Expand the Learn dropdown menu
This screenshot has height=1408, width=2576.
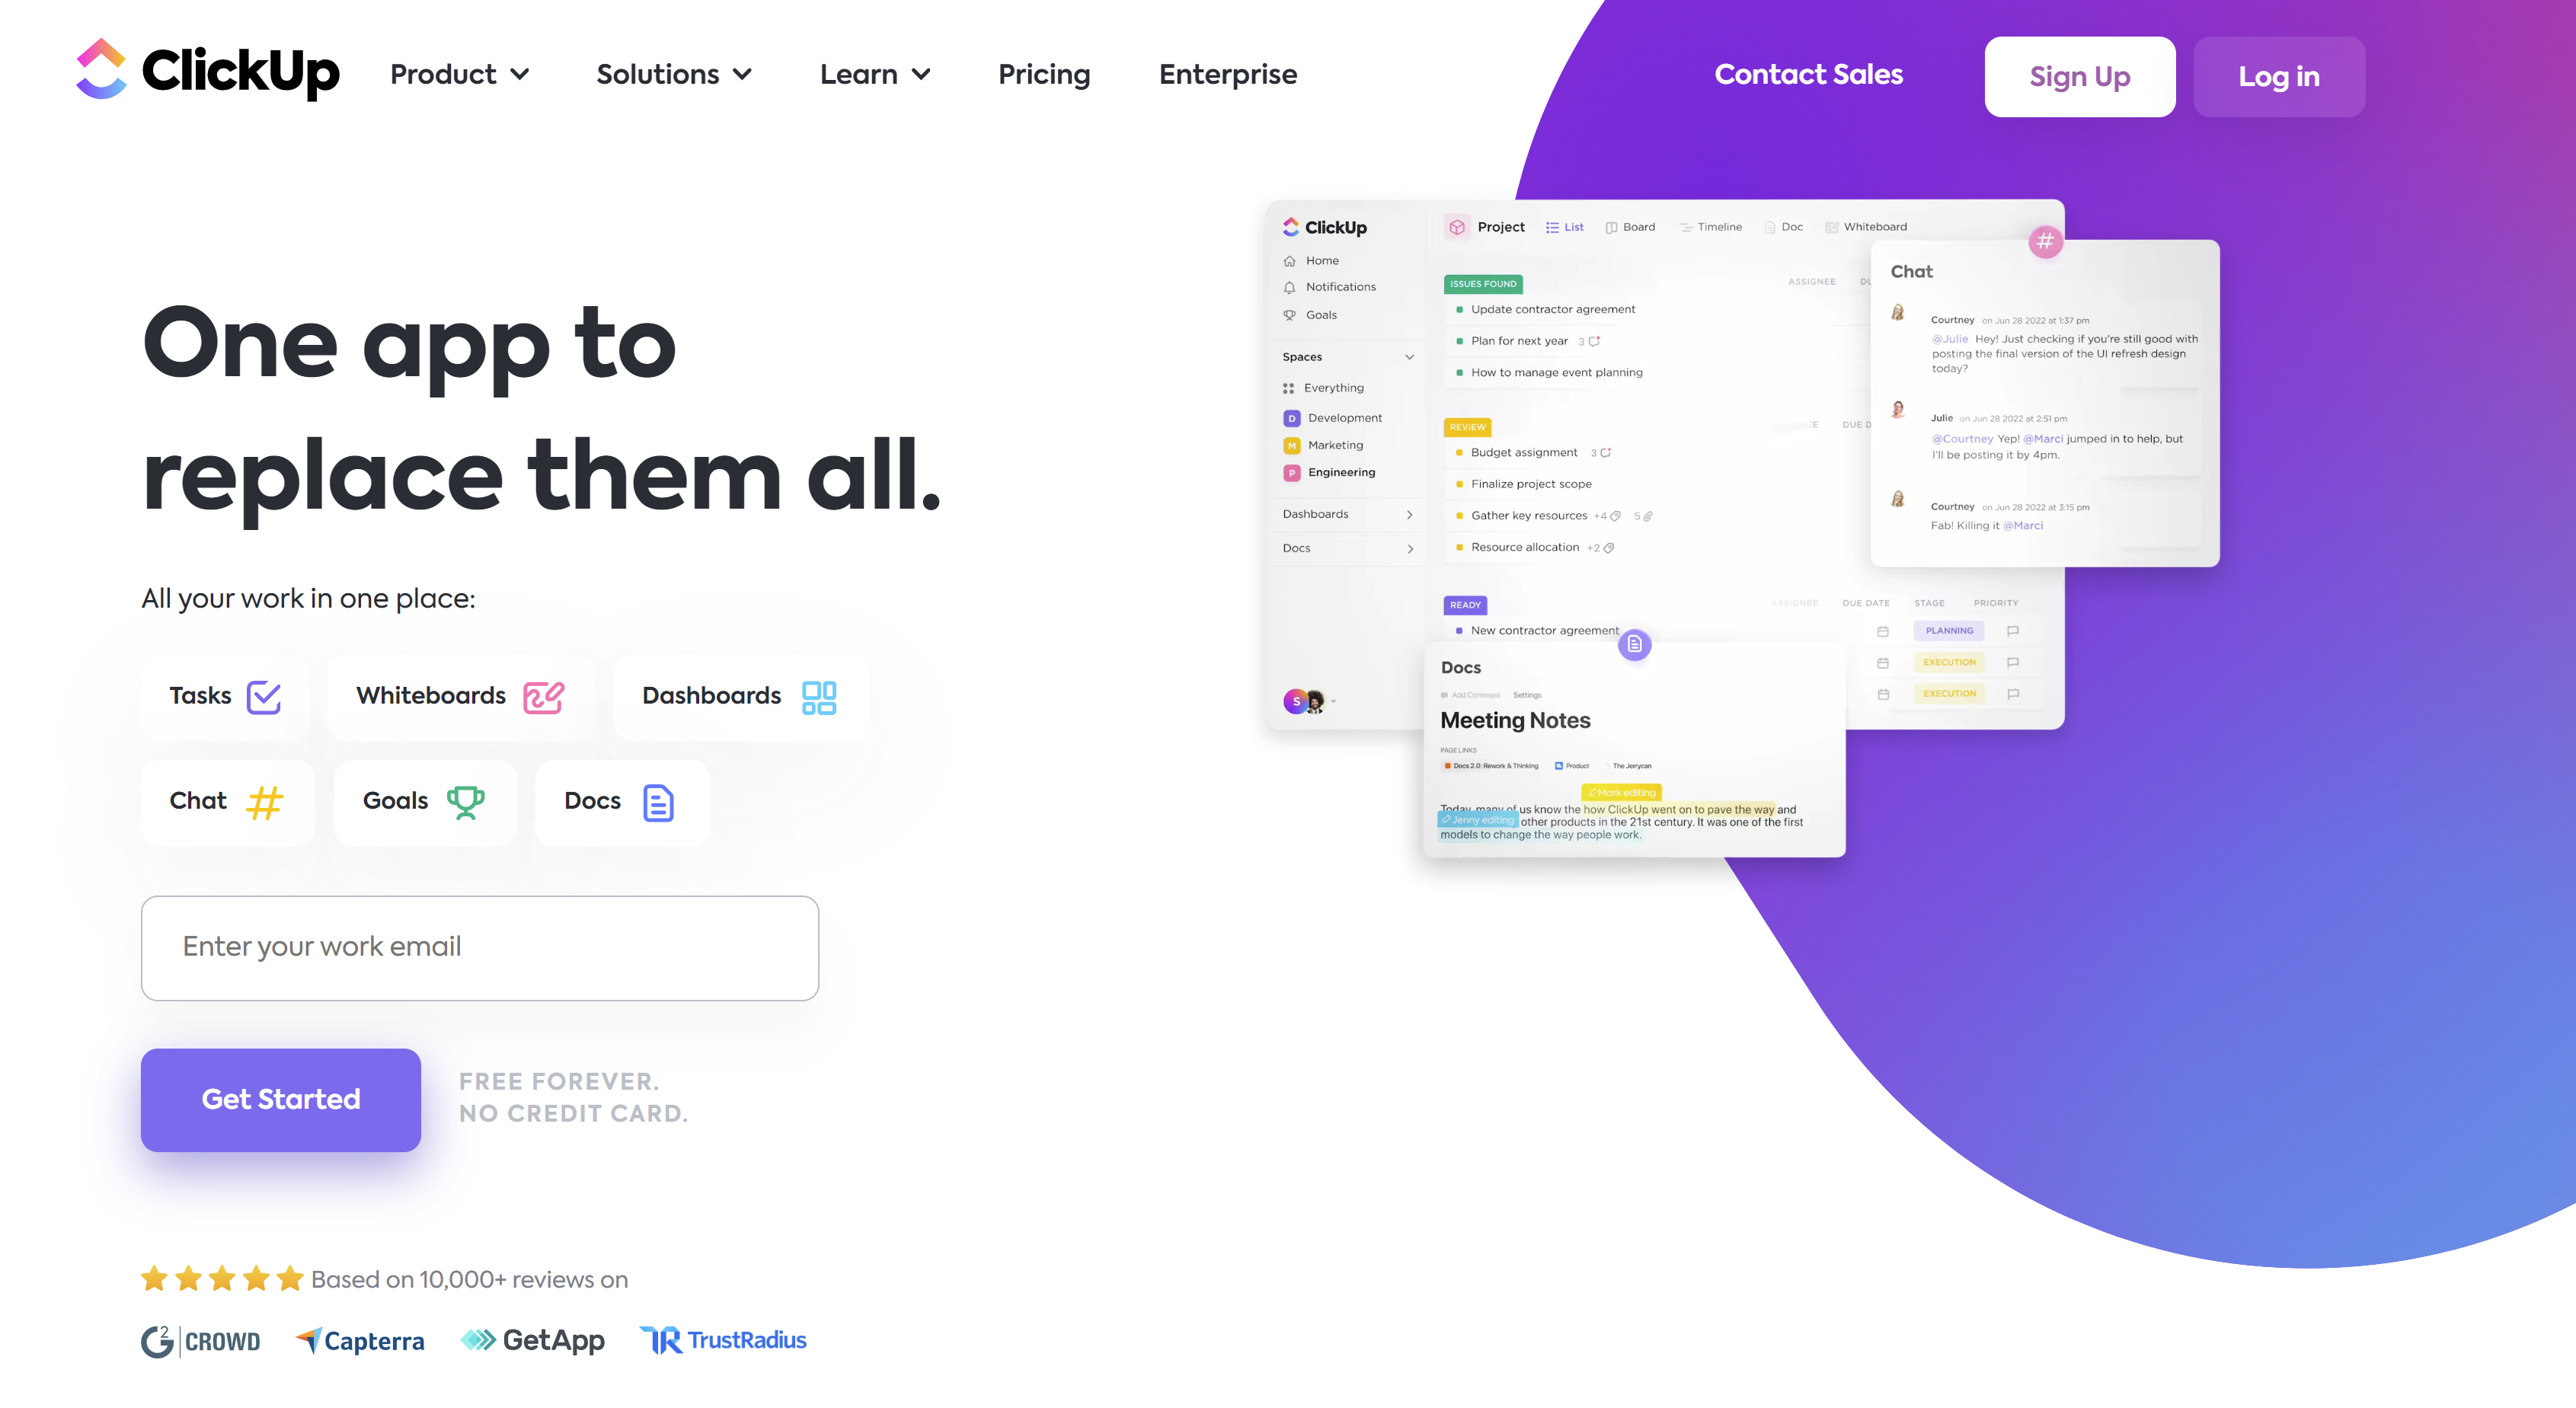point(871,75)
